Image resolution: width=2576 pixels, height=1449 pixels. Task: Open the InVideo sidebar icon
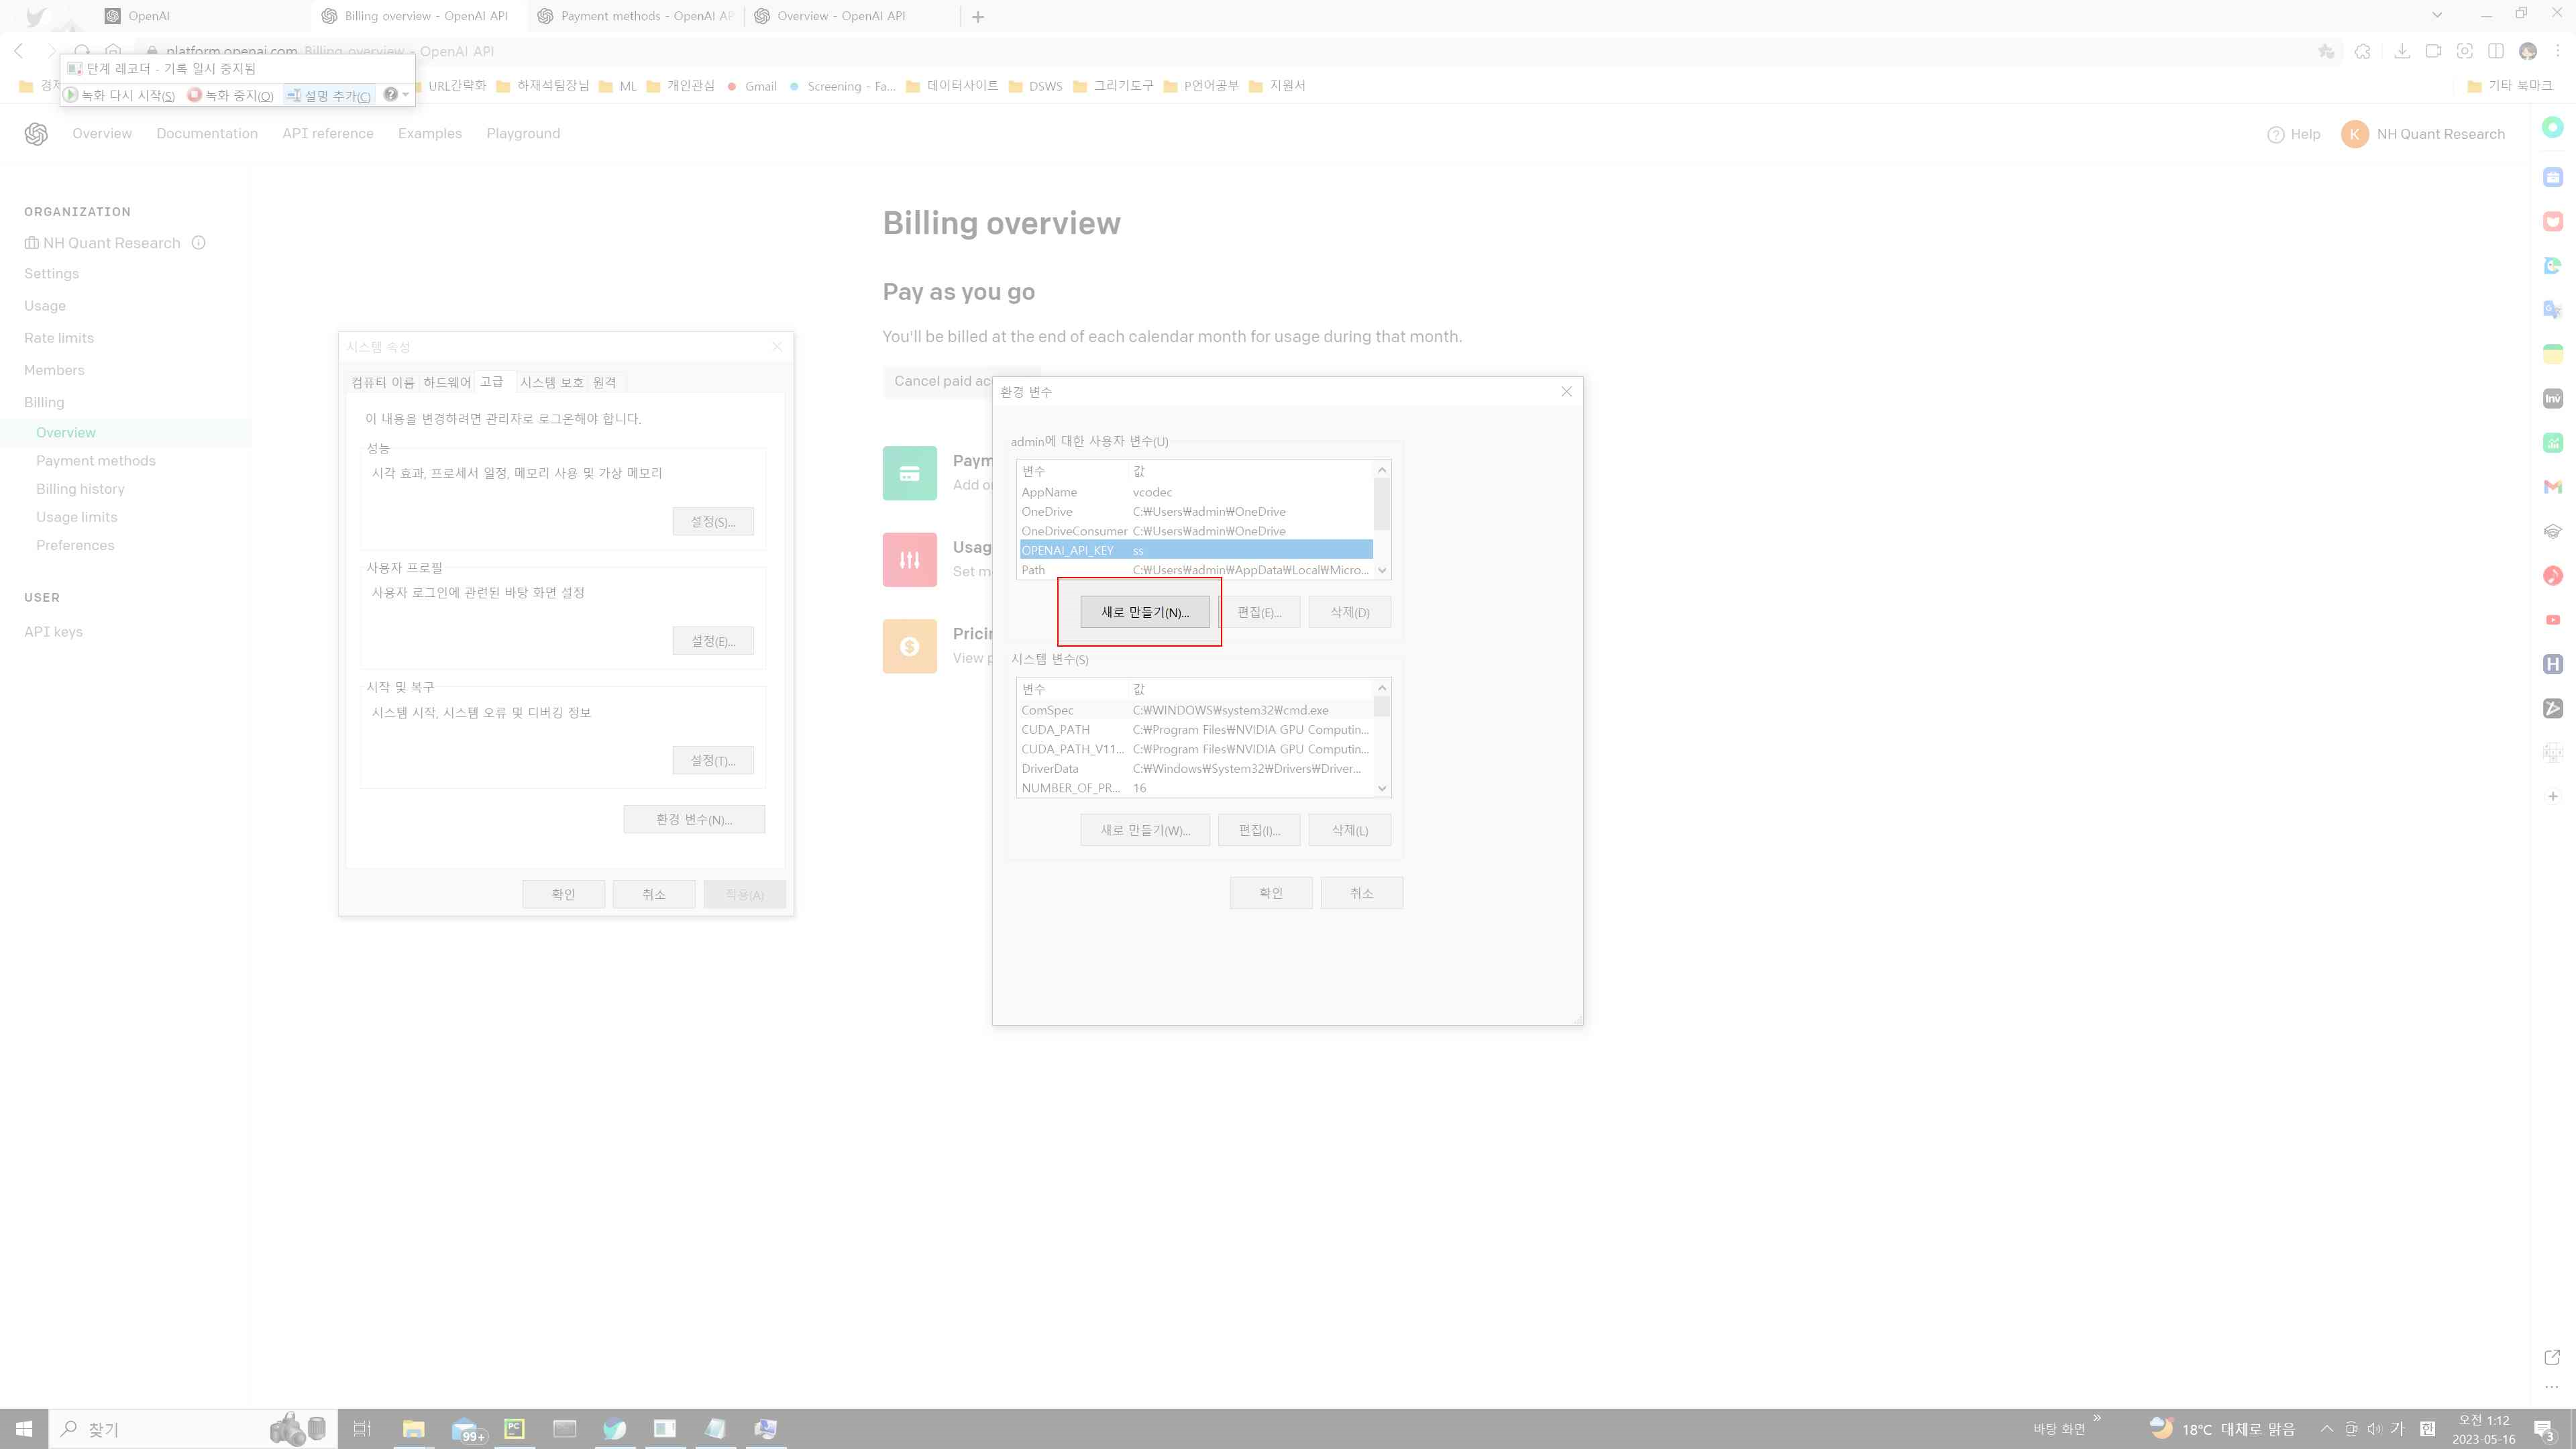[x=2553, y=398]
